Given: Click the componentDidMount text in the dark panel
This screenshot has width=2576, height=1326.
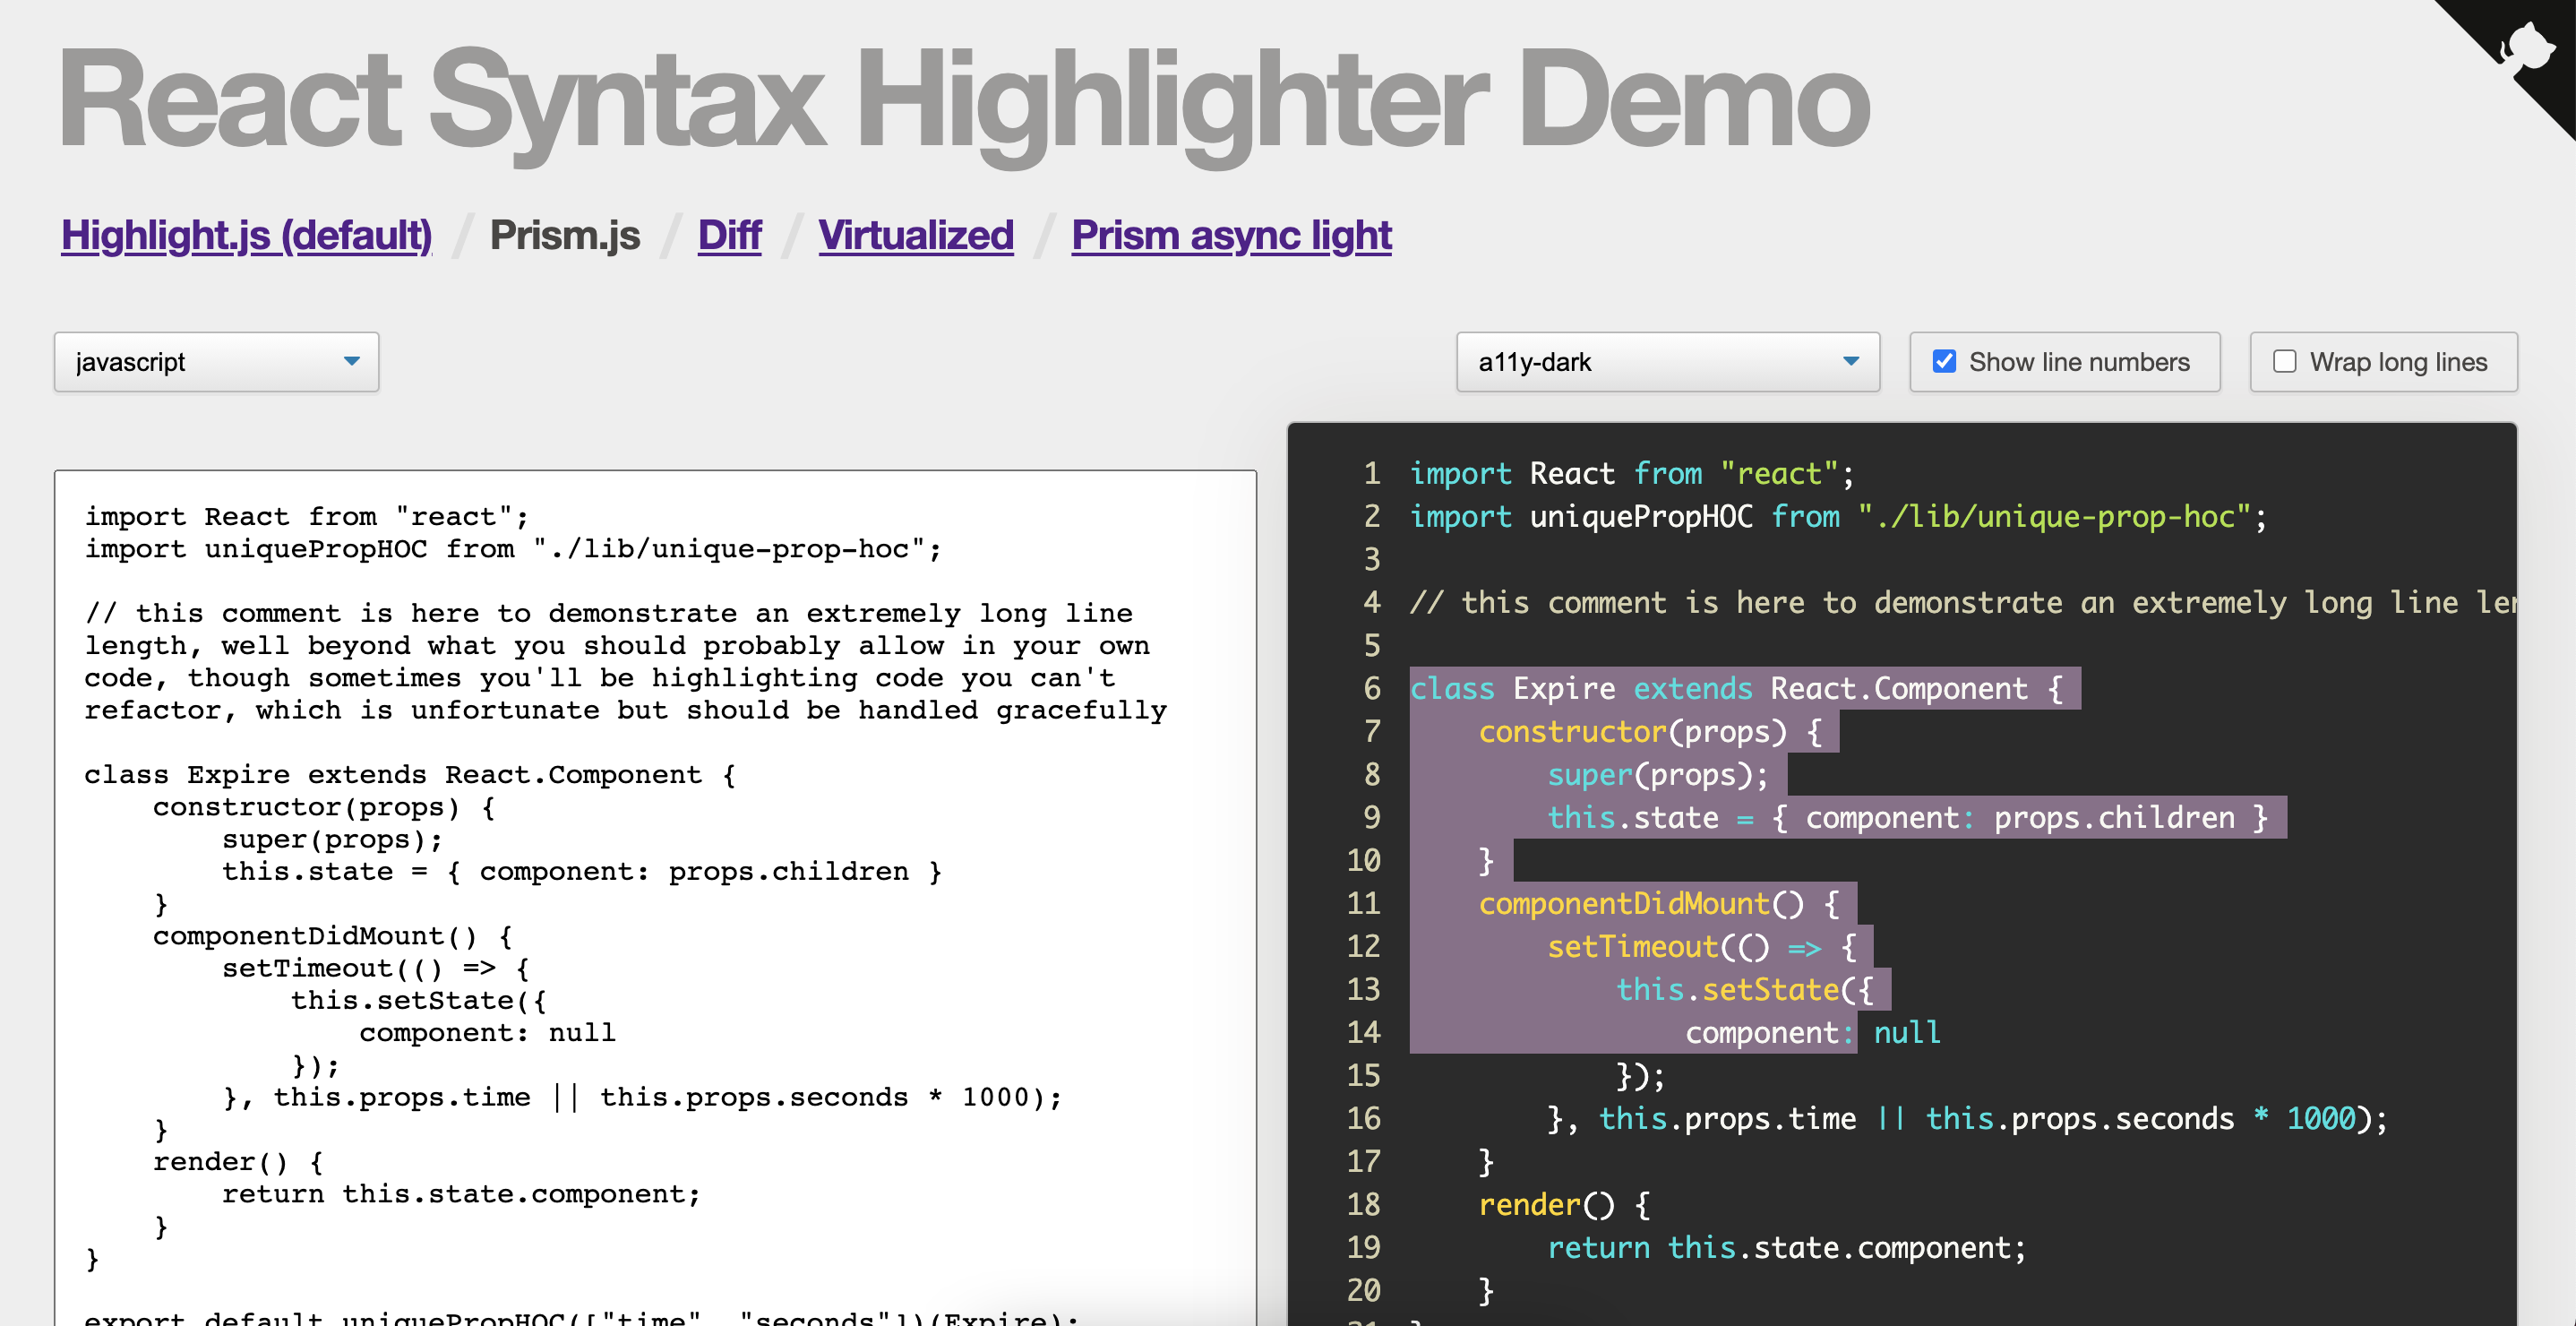Looking at the screenshot, I should (x=1624, y=904).
